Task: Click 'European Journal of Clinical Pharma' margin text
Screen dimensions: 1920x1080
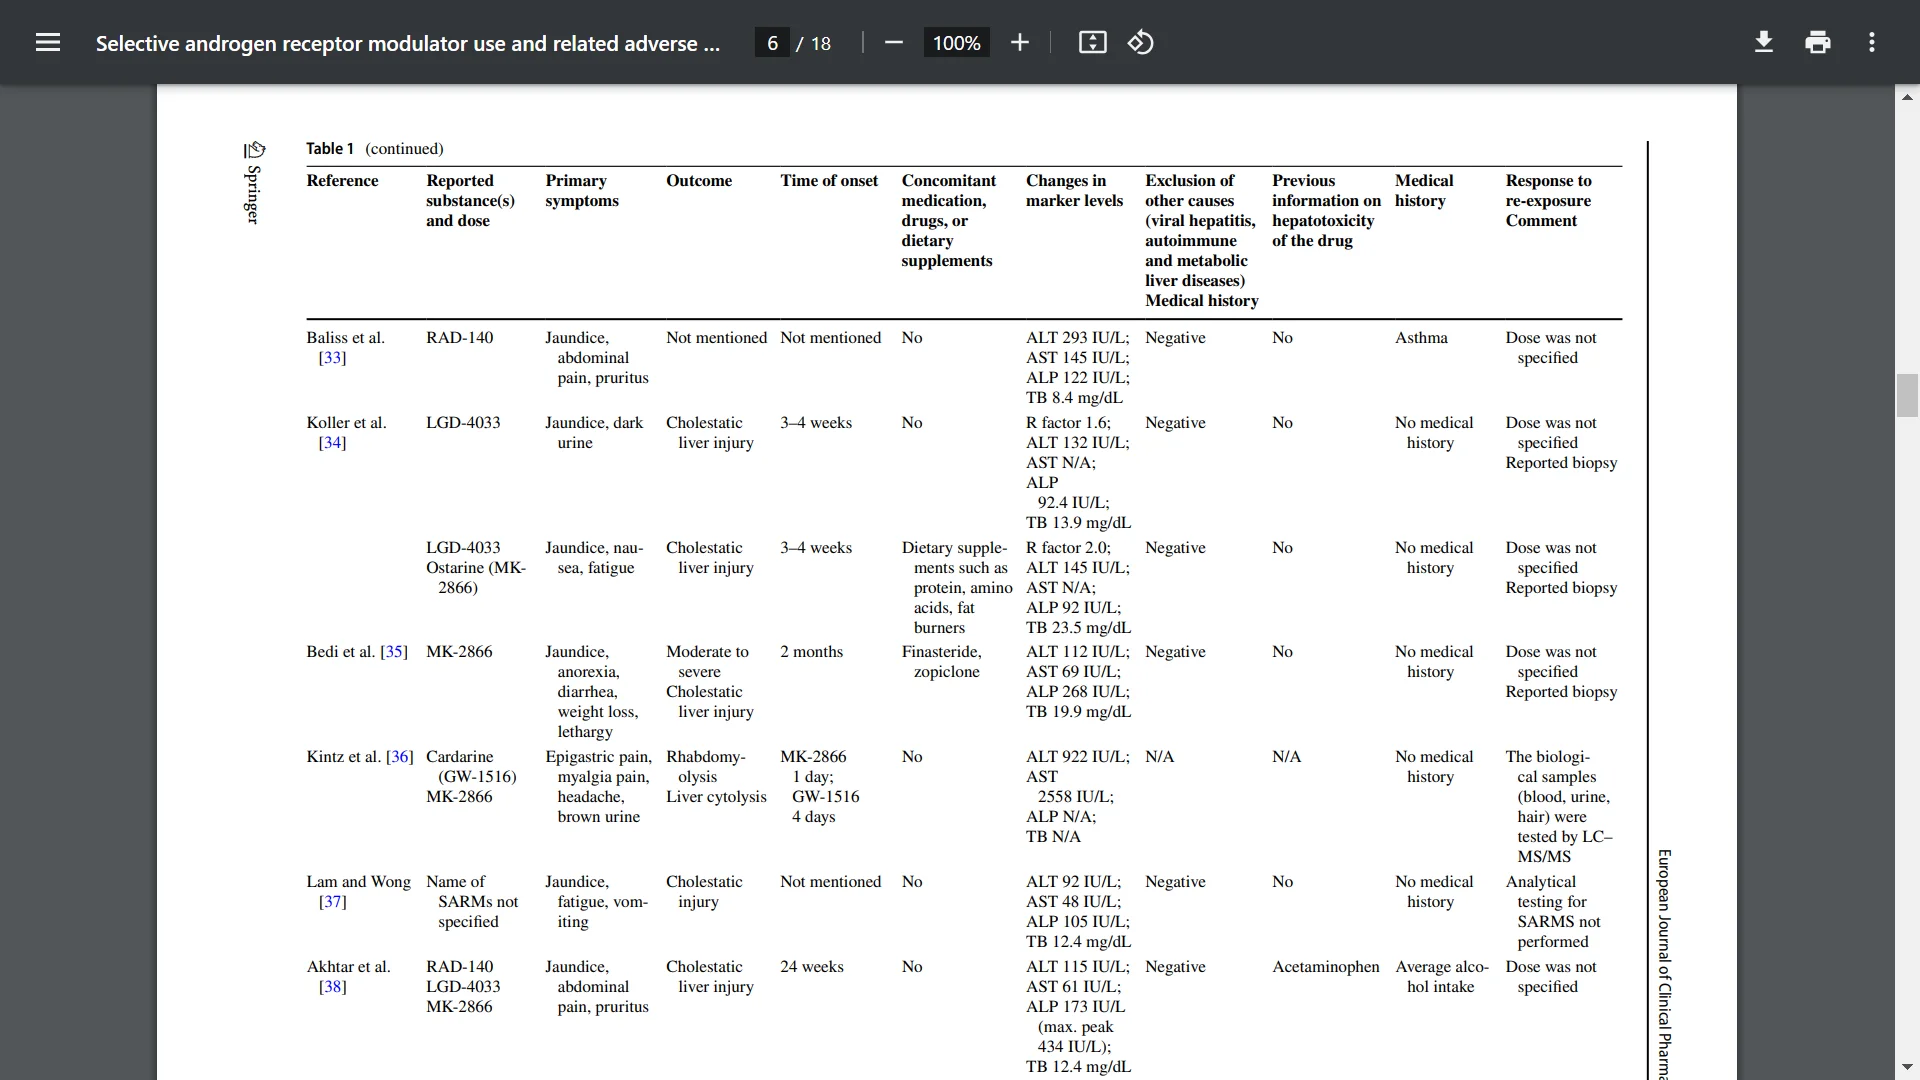Action: (1664, 964)
